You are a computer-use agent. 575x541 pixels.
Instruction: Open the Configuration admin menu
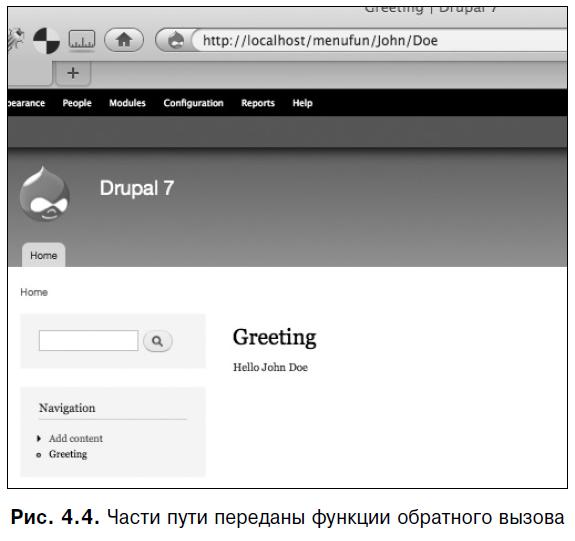pyautogui.click(x=193, y=103)
